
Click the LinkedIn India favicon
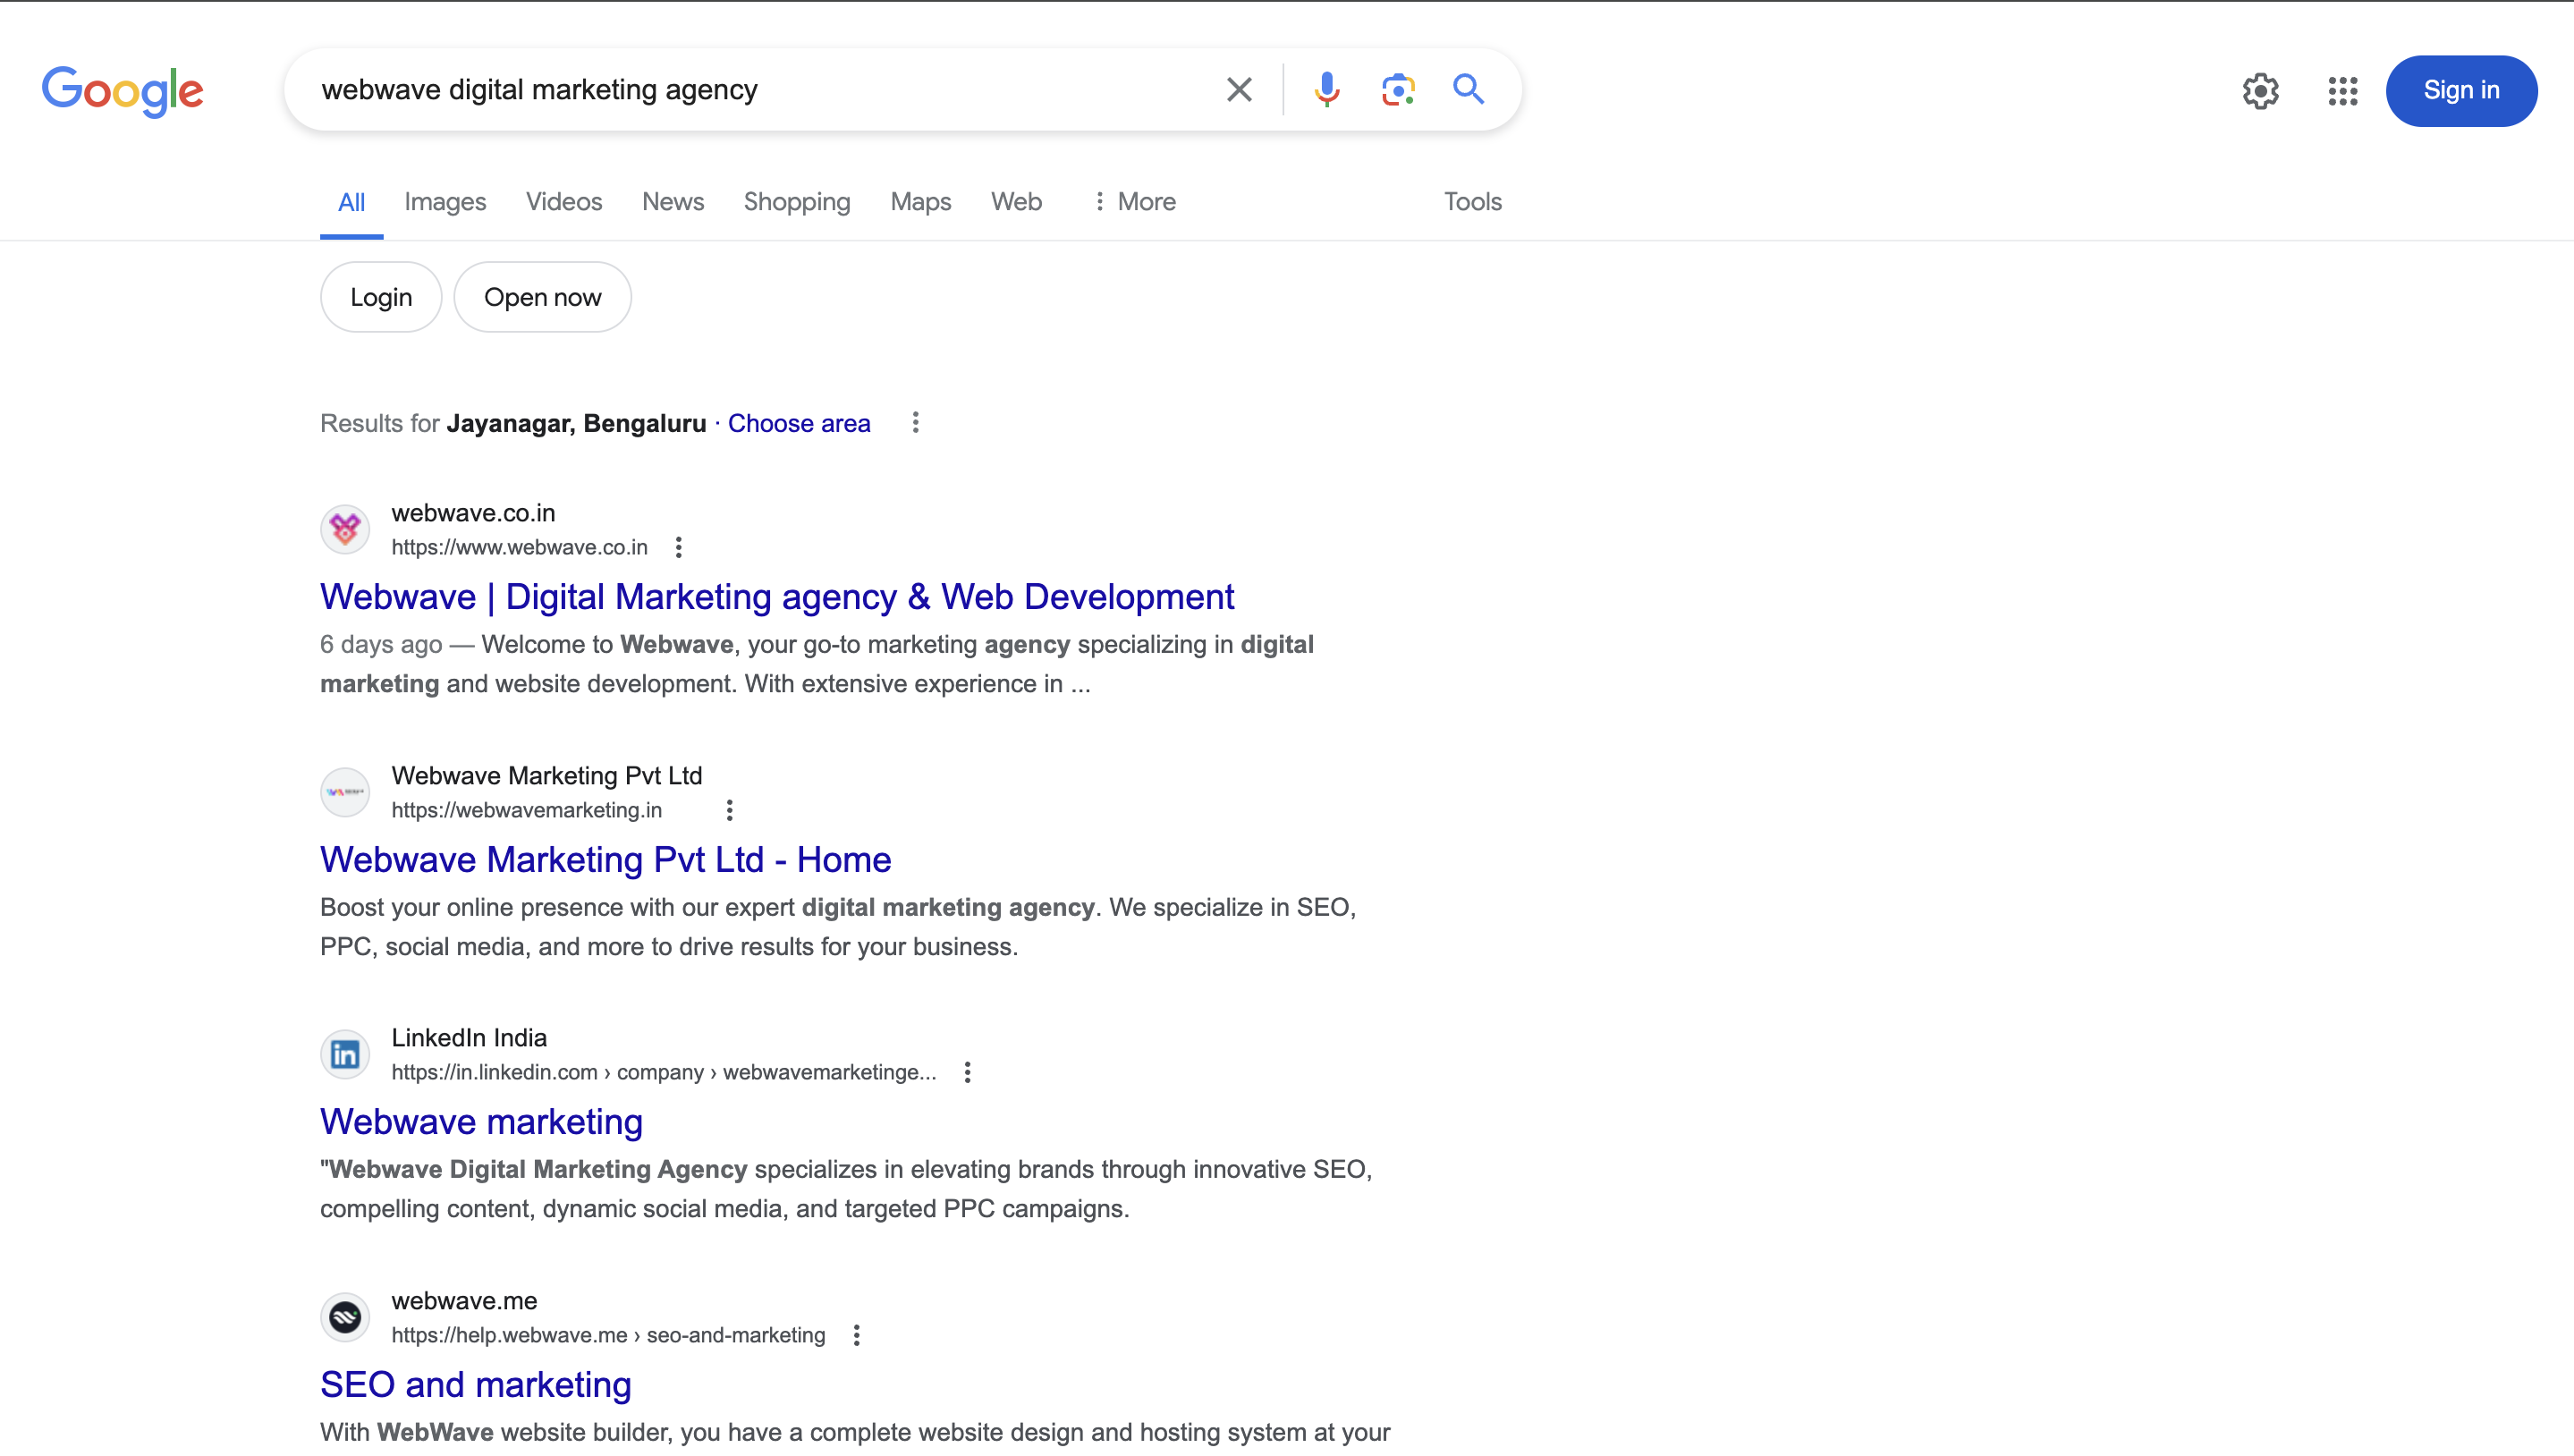pyautogui.click(x=345, y=1054)
